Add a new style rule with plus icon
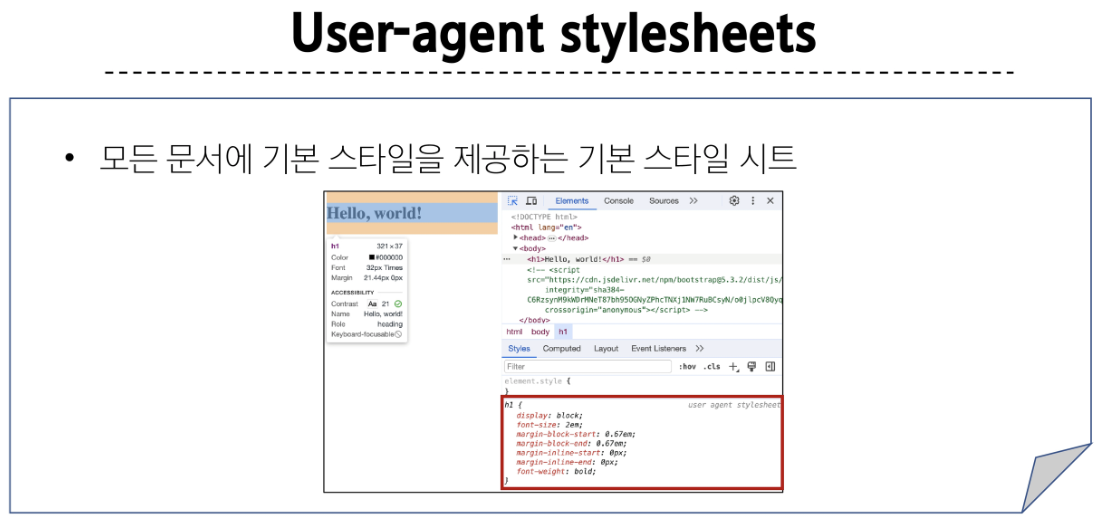Image resolution: width=1106 pixels, height=526 pixels. 734,367
